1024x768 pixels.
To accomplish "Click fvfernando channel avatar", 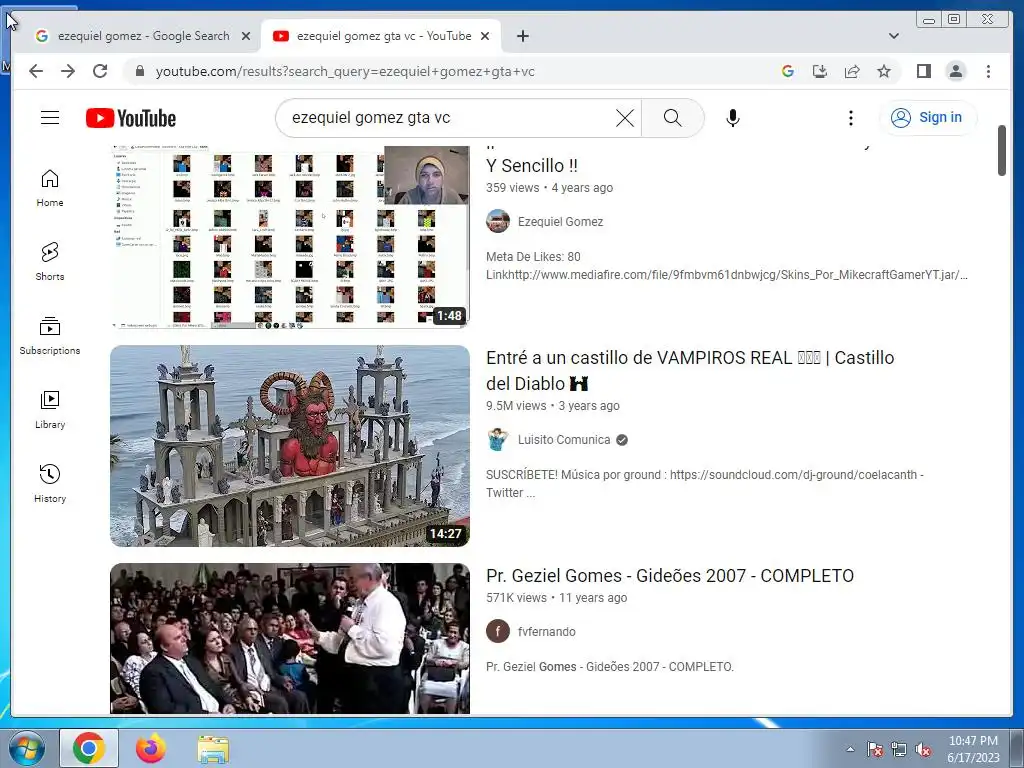I will click(x=498, y=632).
